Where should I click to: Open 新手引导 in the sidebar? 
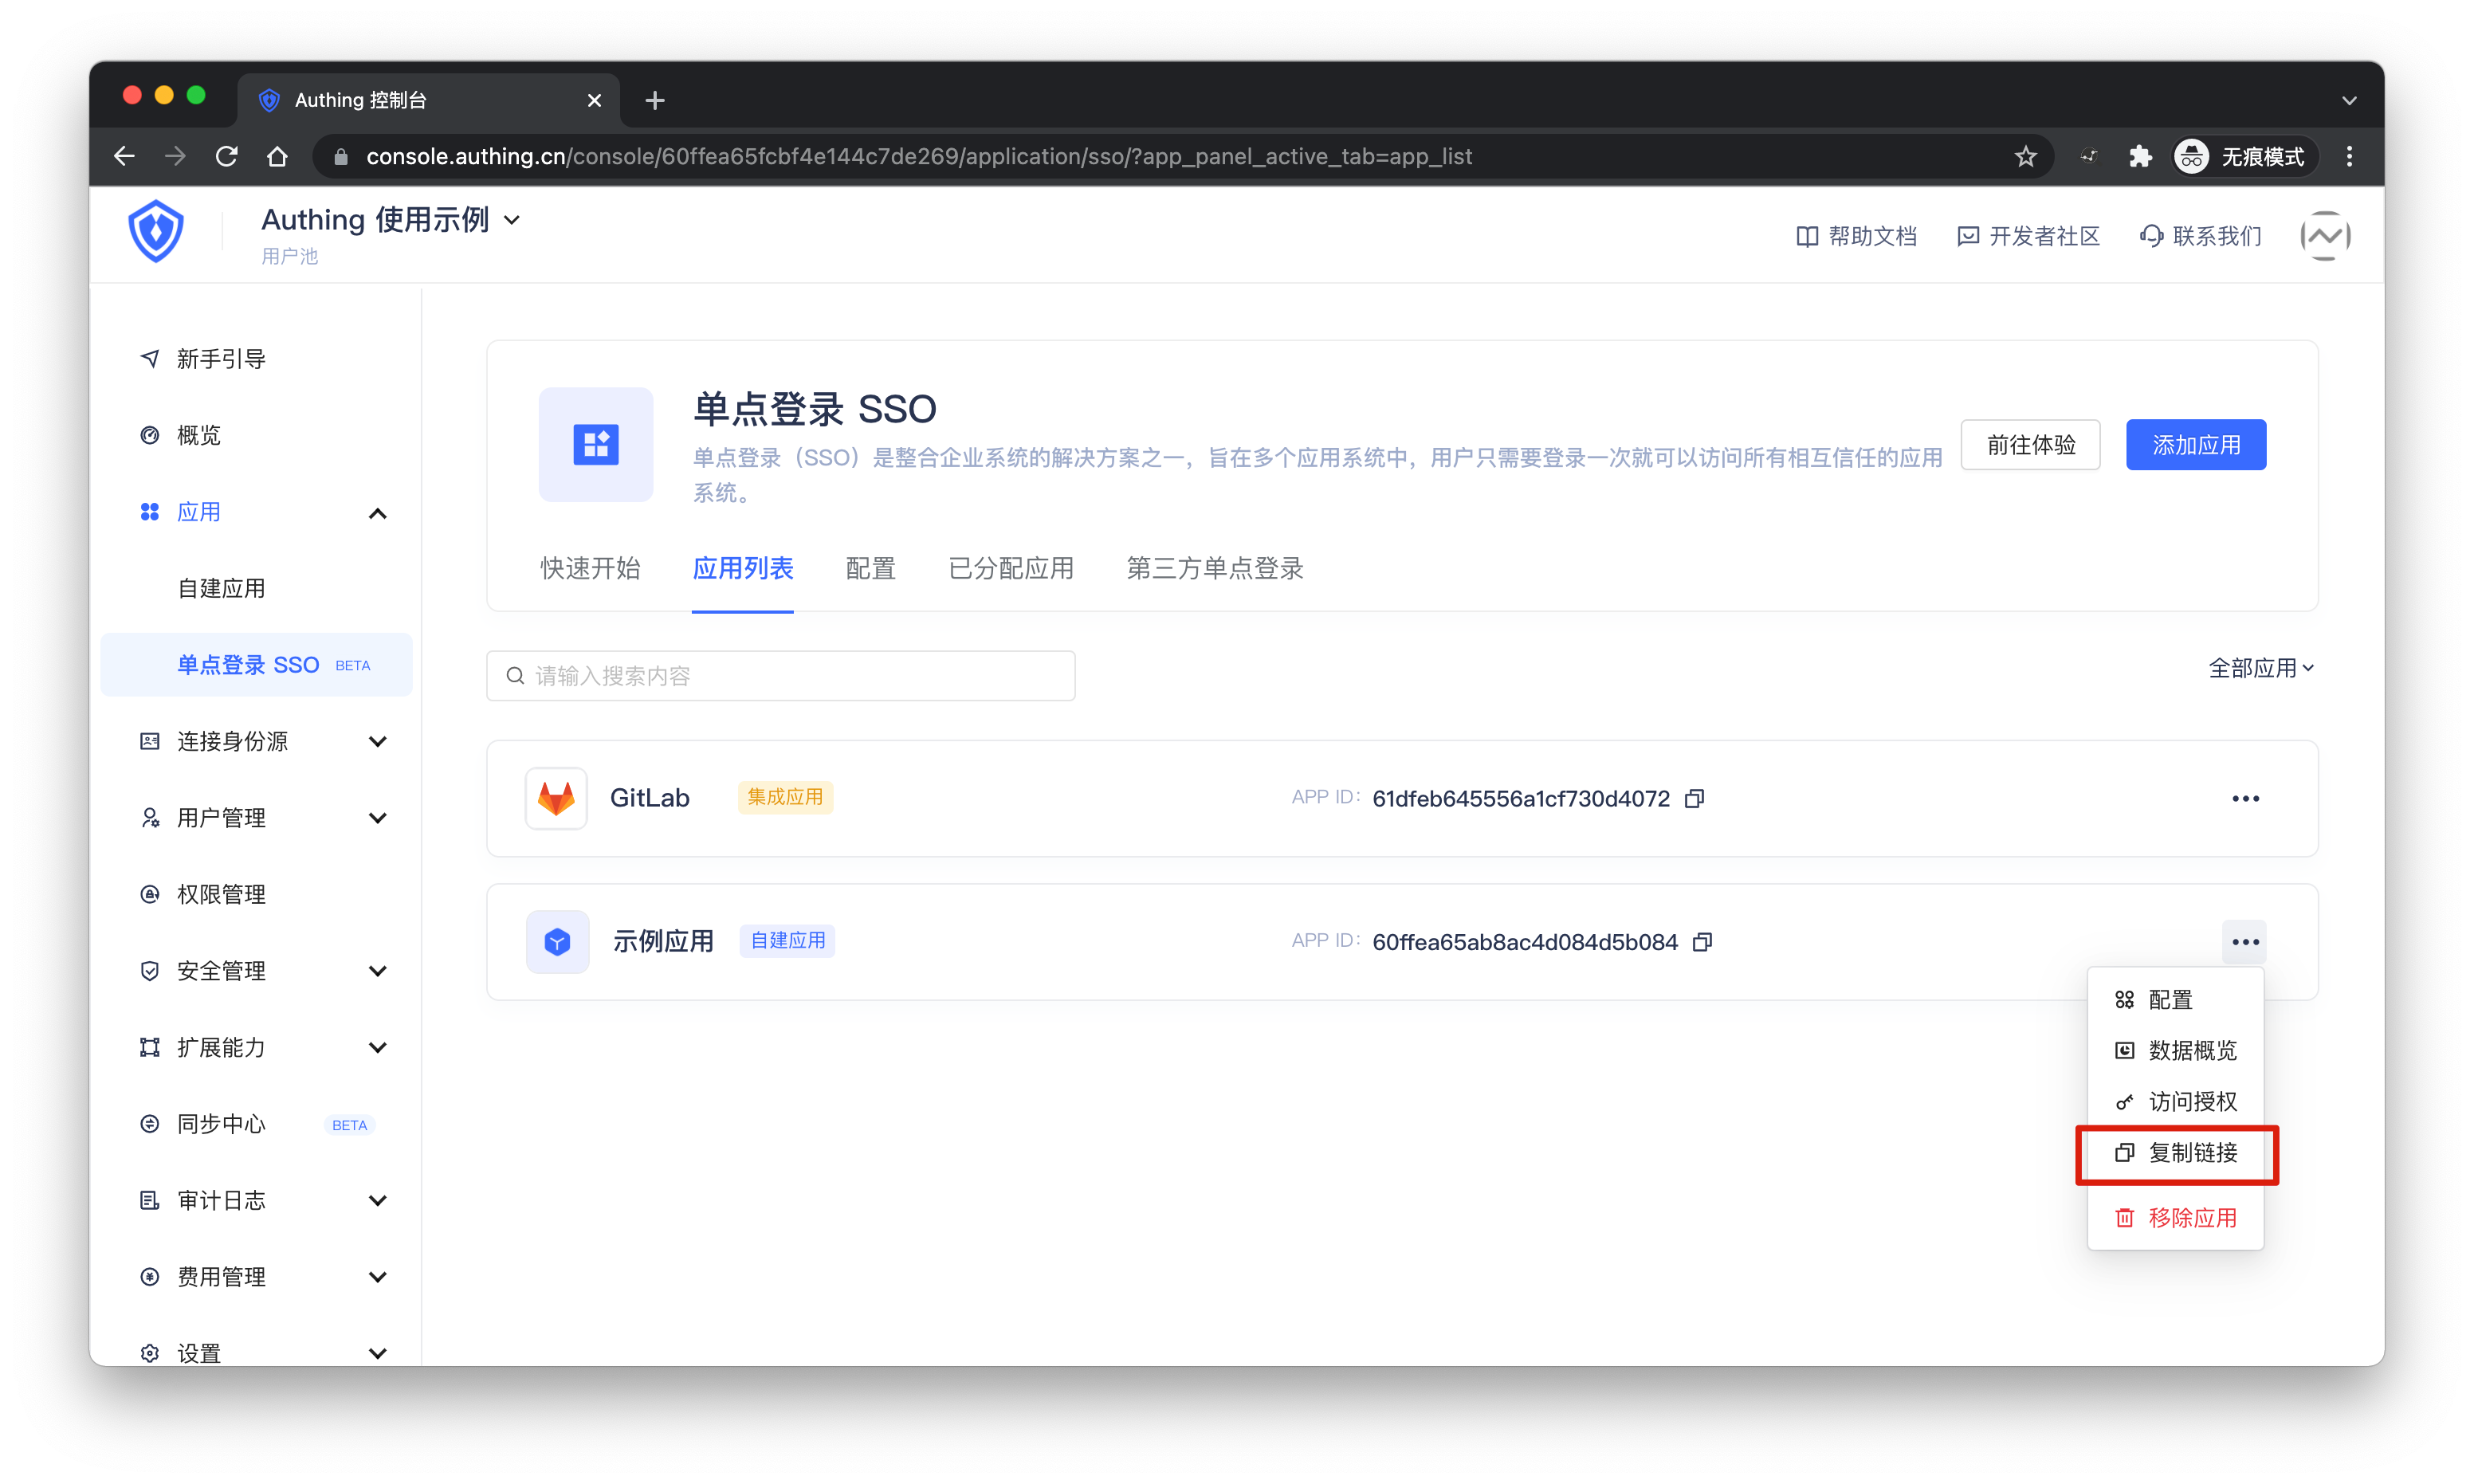pos(221,359)
